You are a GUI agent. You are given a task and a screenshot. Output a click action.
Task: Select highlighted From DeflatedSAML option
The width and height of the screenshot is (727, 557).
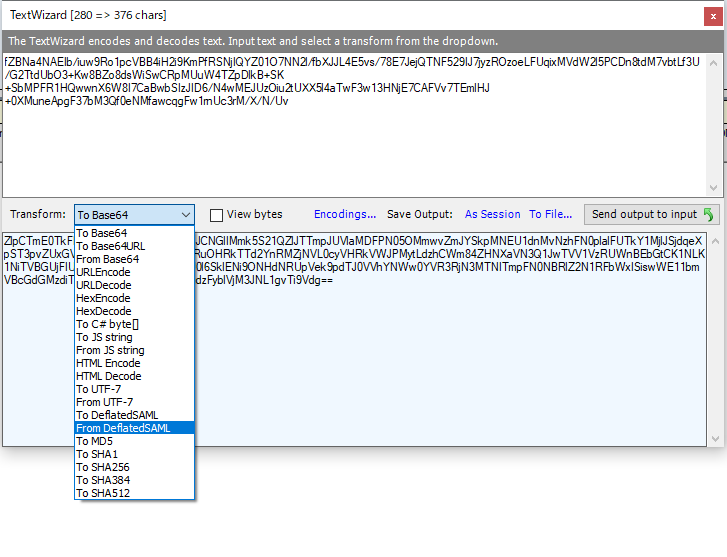coord(134,428)
